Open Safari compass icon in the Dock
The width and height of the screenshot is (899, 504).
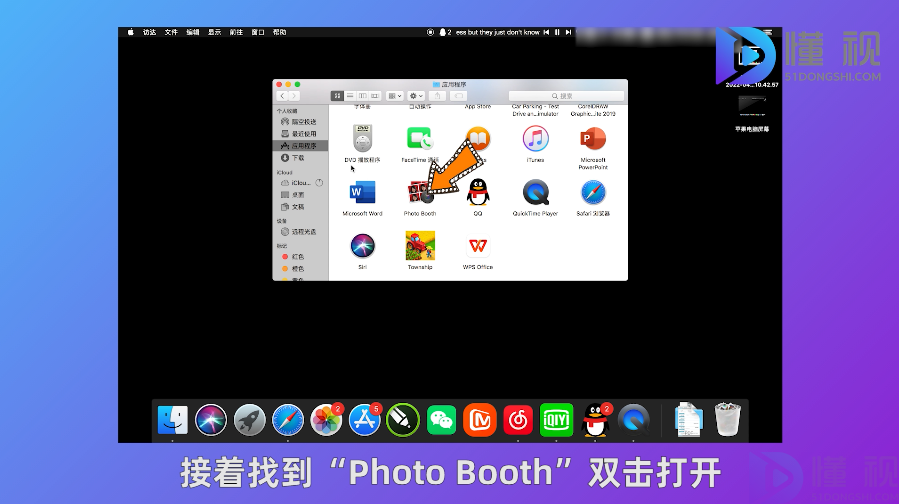click(288, 420)
